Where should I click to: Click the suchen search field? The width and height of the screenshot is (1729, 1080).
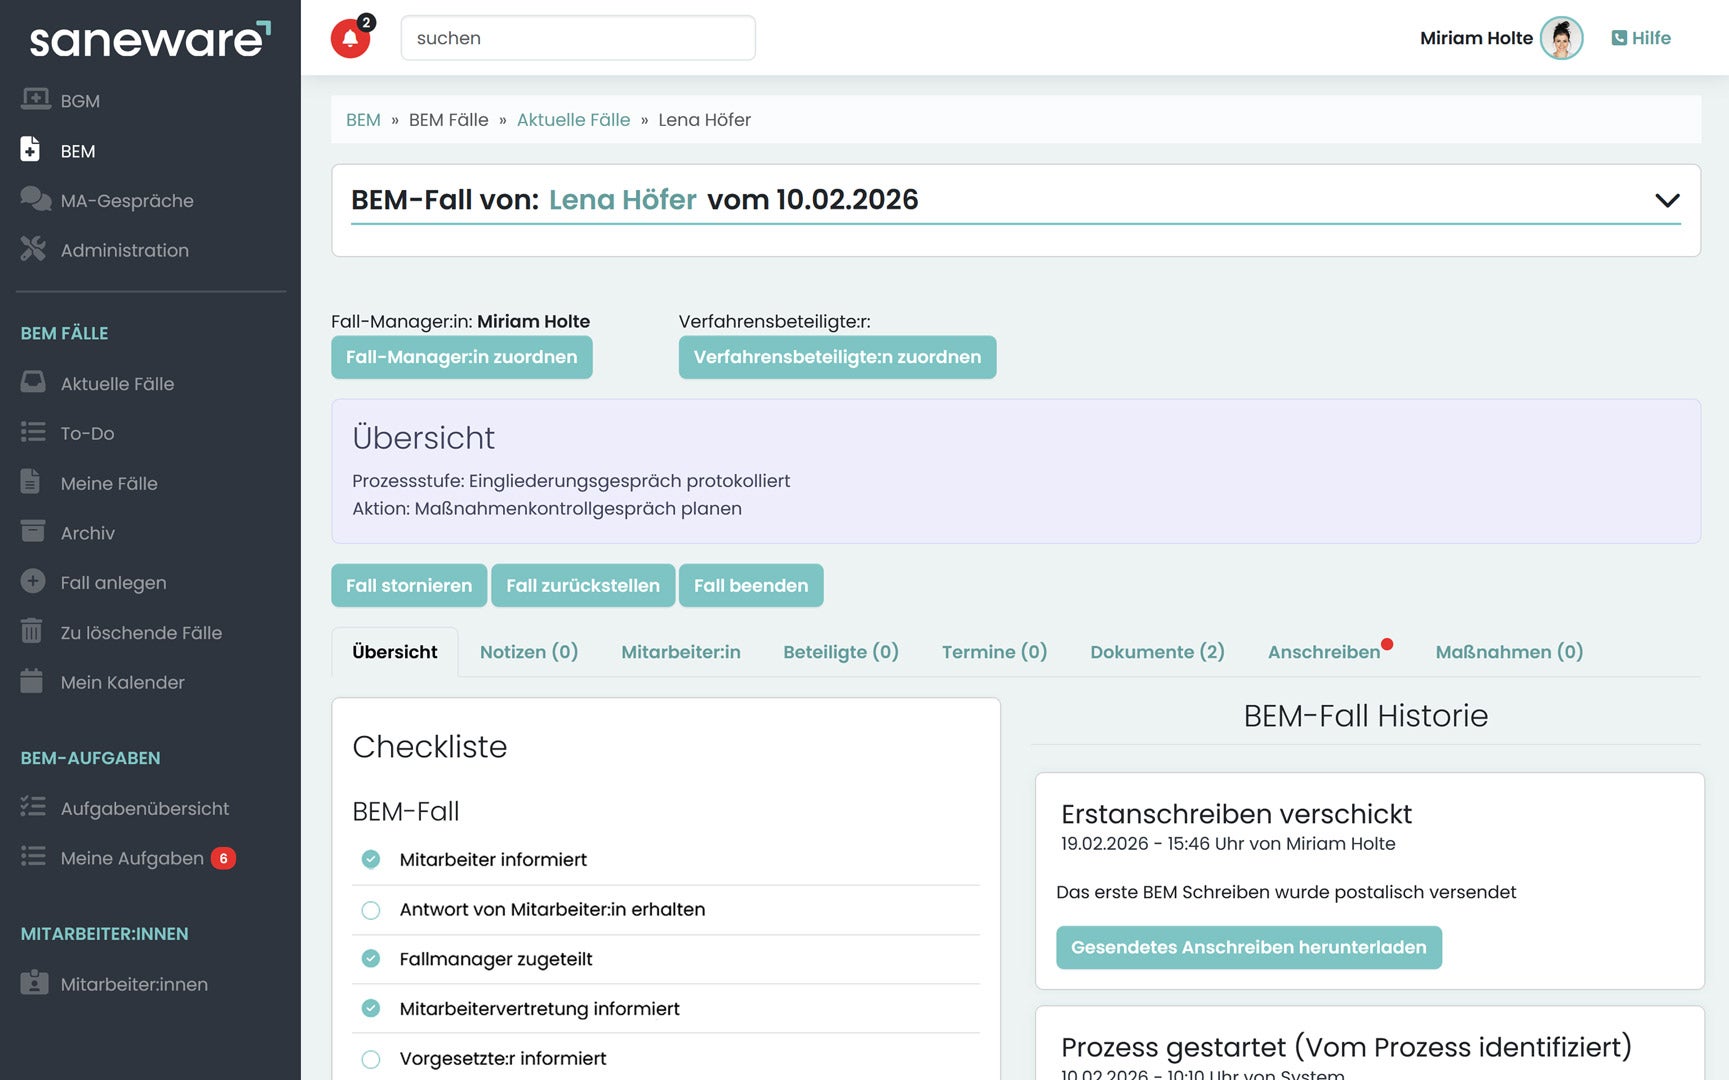pos(578,38)
